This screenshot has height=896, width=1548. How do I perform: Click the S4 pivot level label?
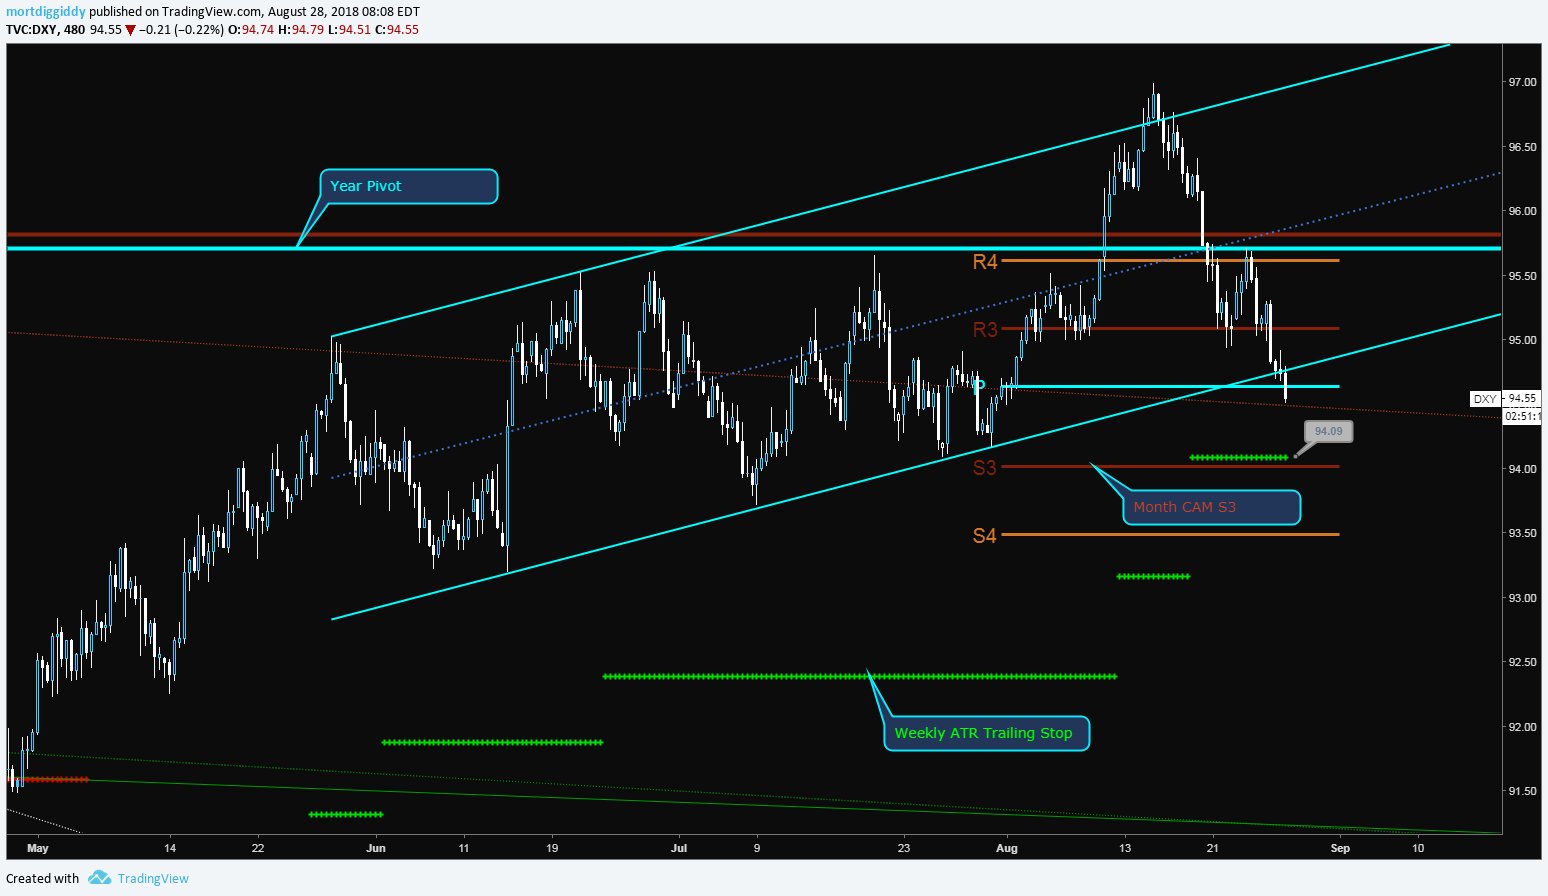click(x=985, y=536)
